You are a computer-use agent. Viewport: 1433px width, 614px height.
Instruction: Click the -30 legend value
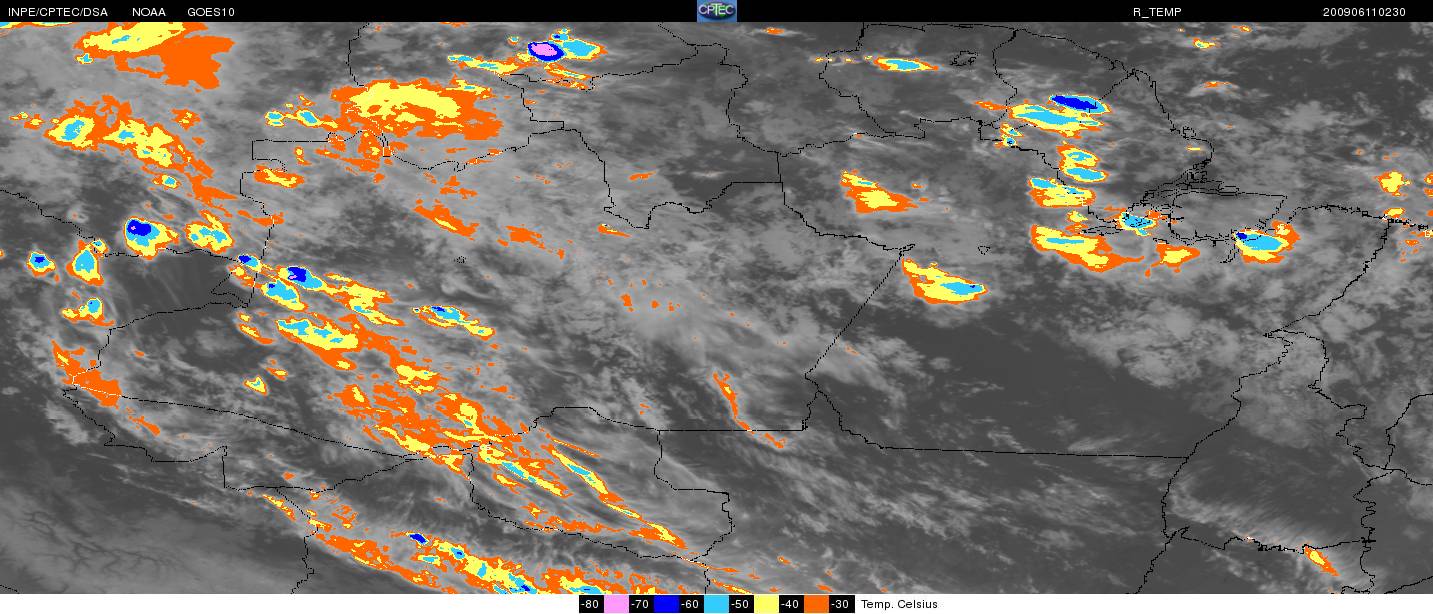coord(840,604)
